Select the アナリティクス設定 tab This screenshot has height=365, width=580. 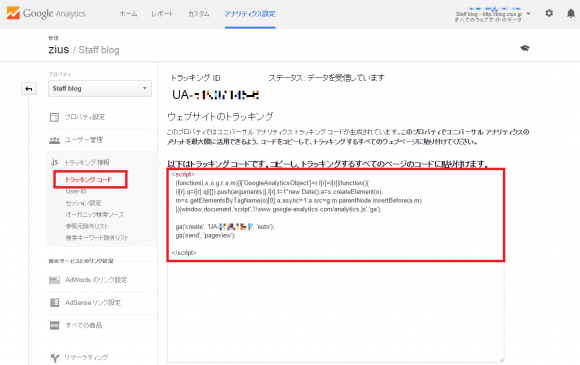click(x=250, y=14)
